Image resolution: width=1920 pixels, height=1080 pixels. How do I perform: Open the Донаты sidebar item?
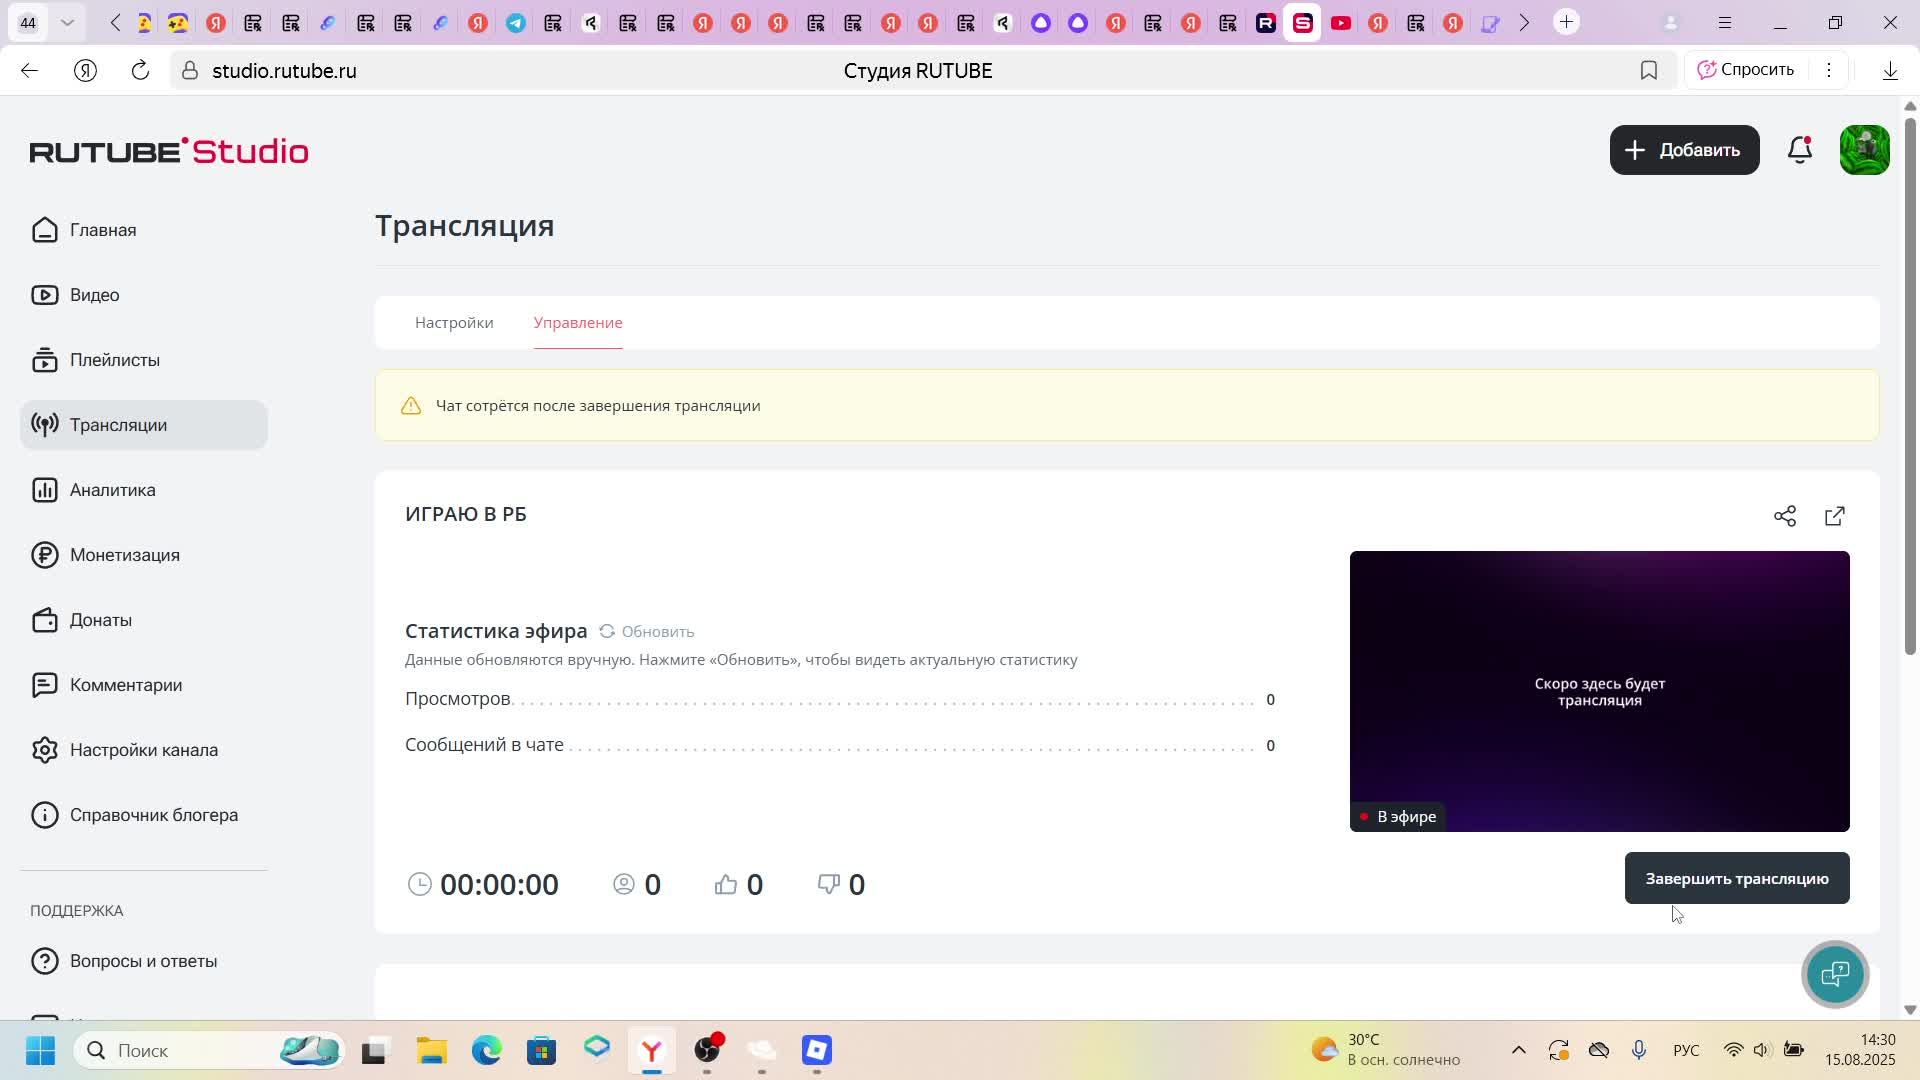click(100, 620)
